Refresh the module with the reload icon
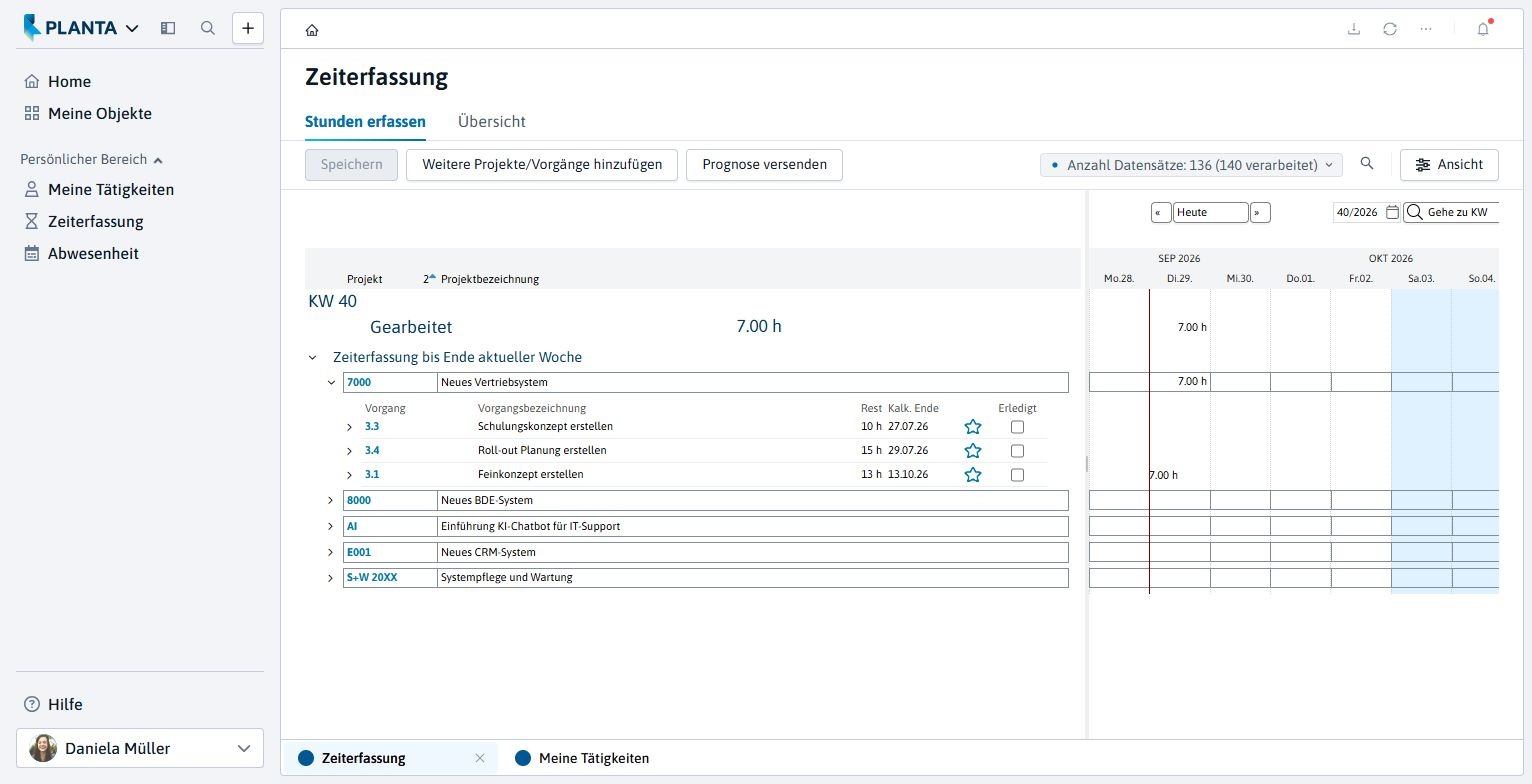This screenshot has width=1532, height=784. tap(1390, 29)
